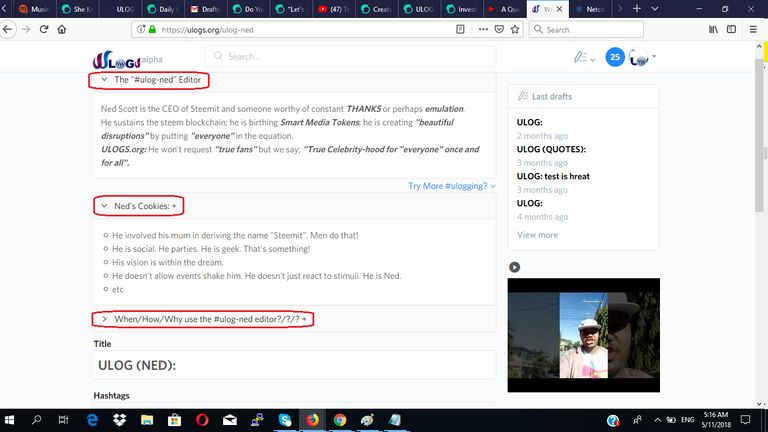Open Windows Action Center notifications icon
This screenshot has height=432, width=768.
pos(745,420)
